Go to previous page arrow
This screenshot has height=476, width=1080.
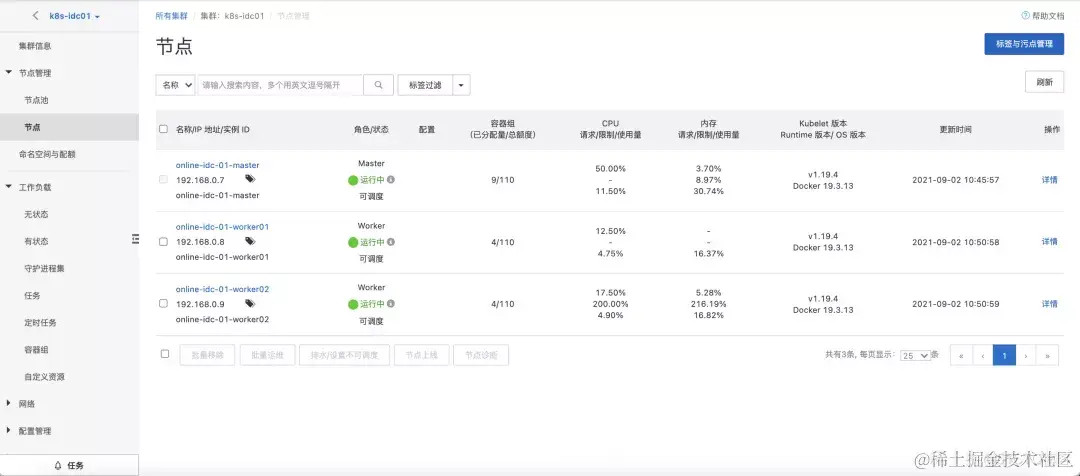tap(982, 355)
